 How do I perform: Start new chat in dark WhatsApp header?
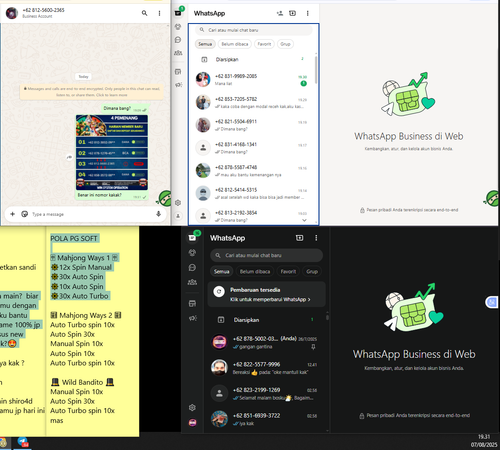coord(299,238)
